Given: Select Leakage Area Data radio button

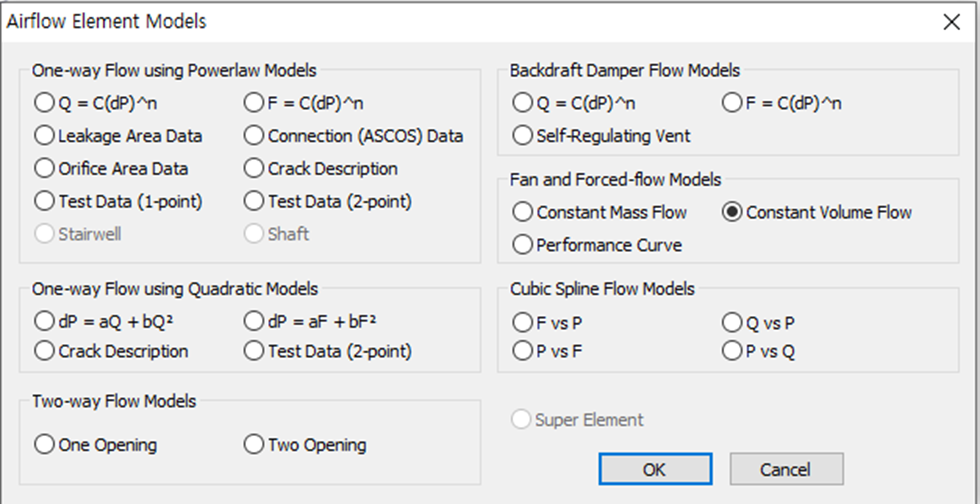Looking at the screenshot, I should (44, 135).
